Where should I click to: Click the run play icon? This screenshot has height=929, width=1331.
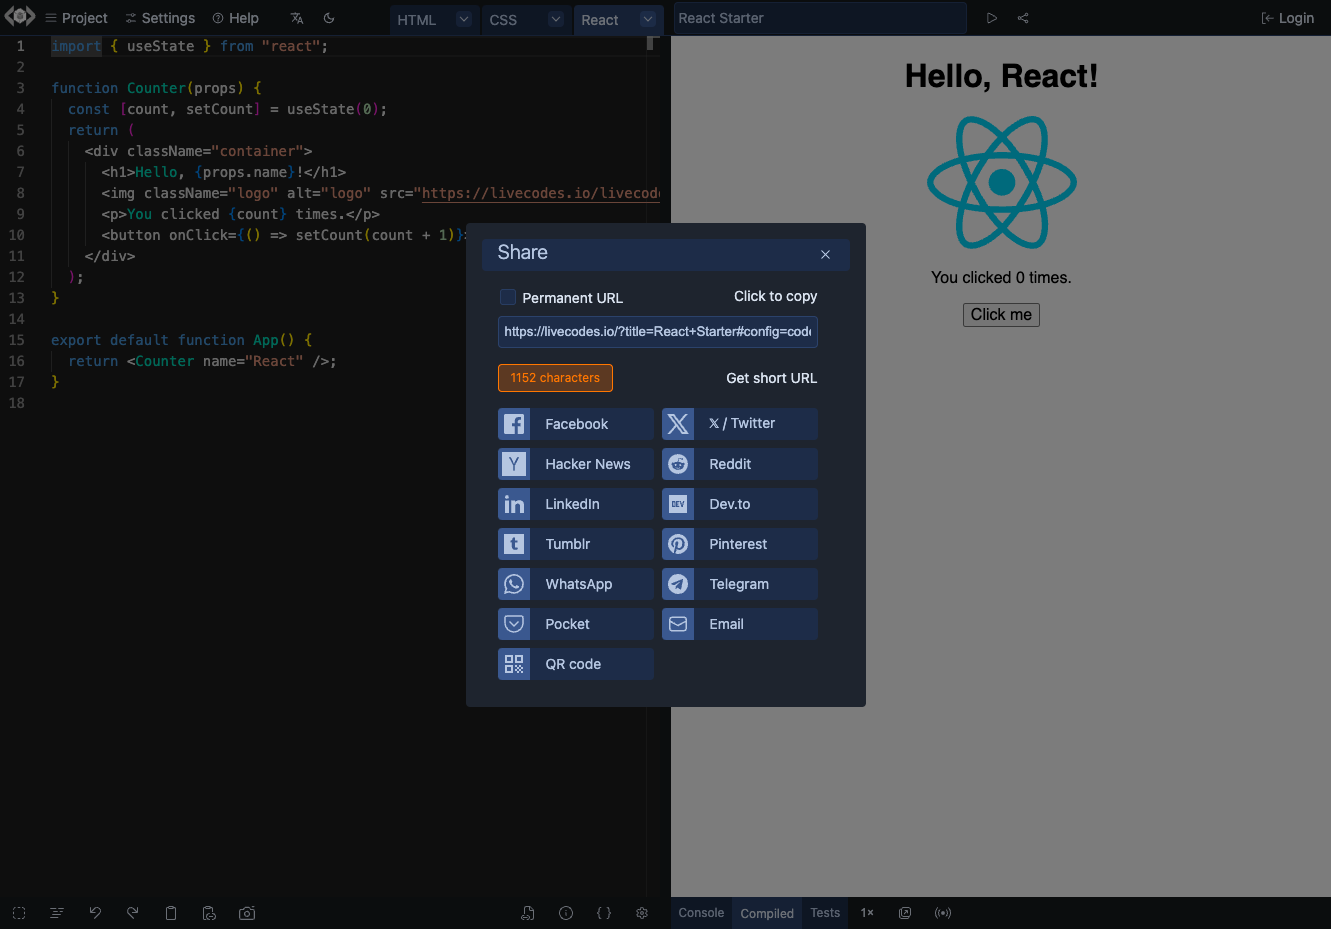[x=991, y=18]
